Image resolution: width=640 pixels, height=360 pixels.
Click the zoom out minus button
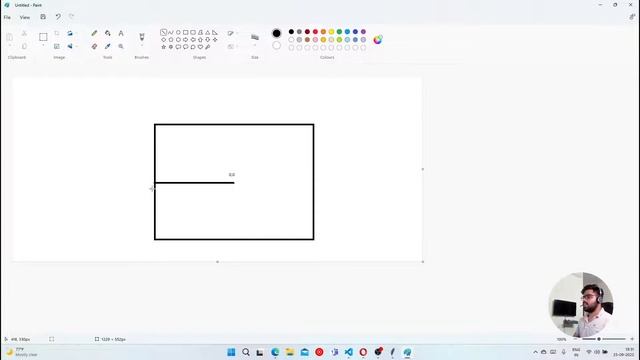click(x=576, y=339)
